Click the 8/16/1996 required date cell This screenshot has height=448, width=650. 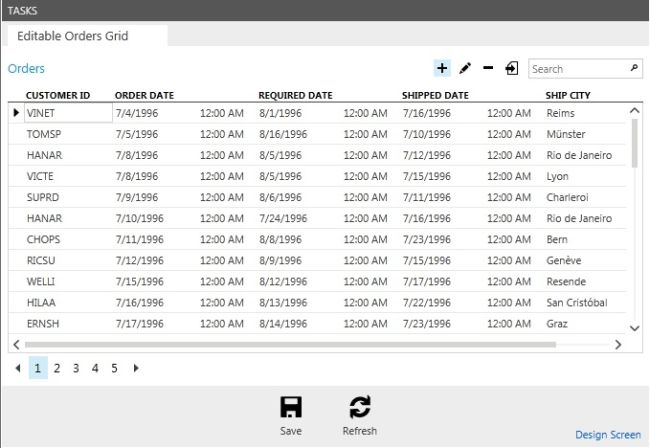(283, 134)
